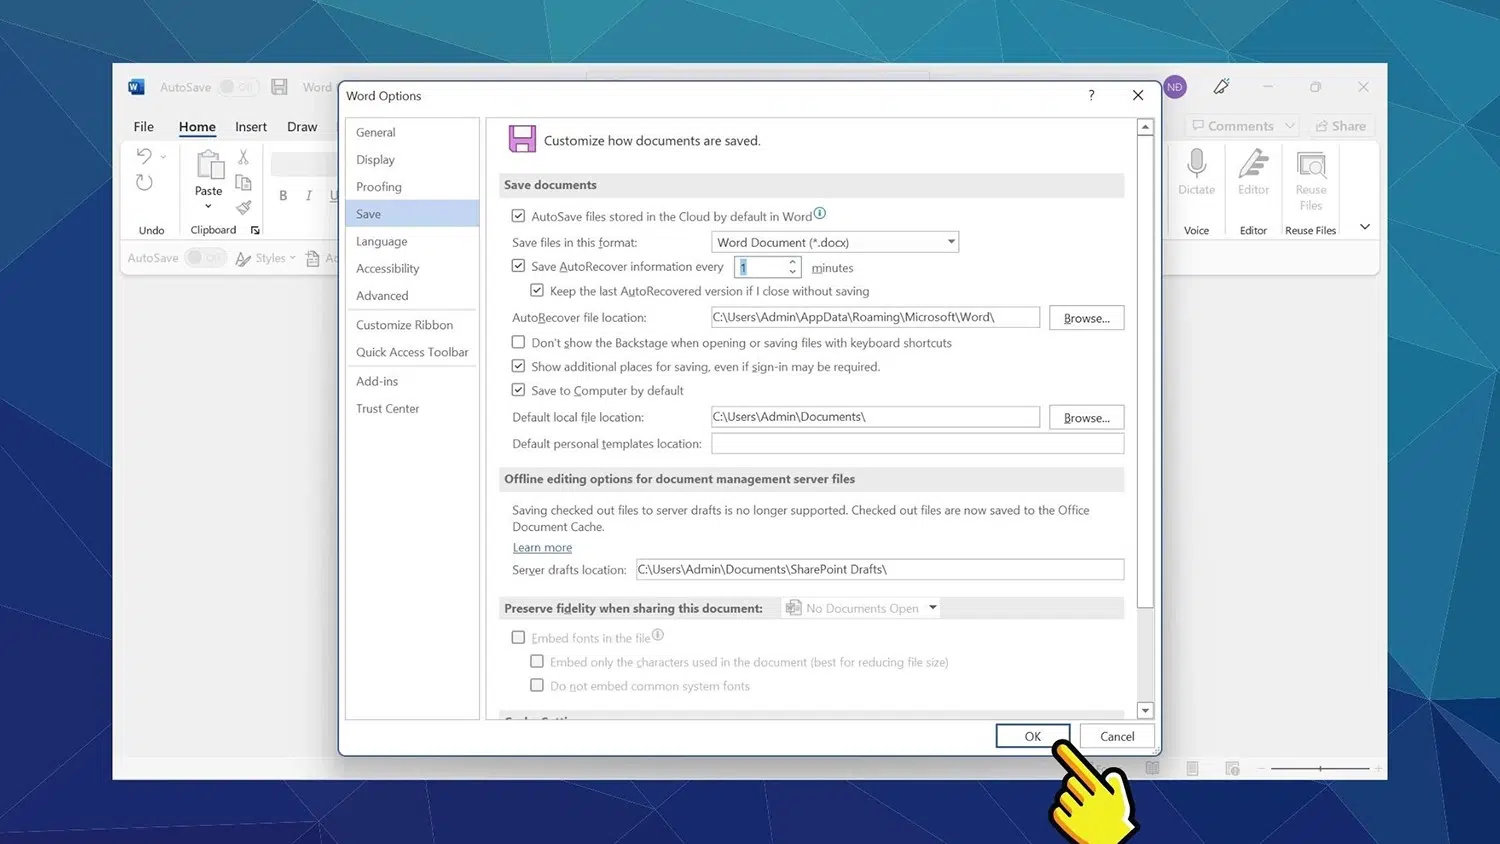The height and width of the screenshot is (844, 1500).
Task: Uncheck Keep the last AutoRecovered version
Action: click(x=537, y=291)
